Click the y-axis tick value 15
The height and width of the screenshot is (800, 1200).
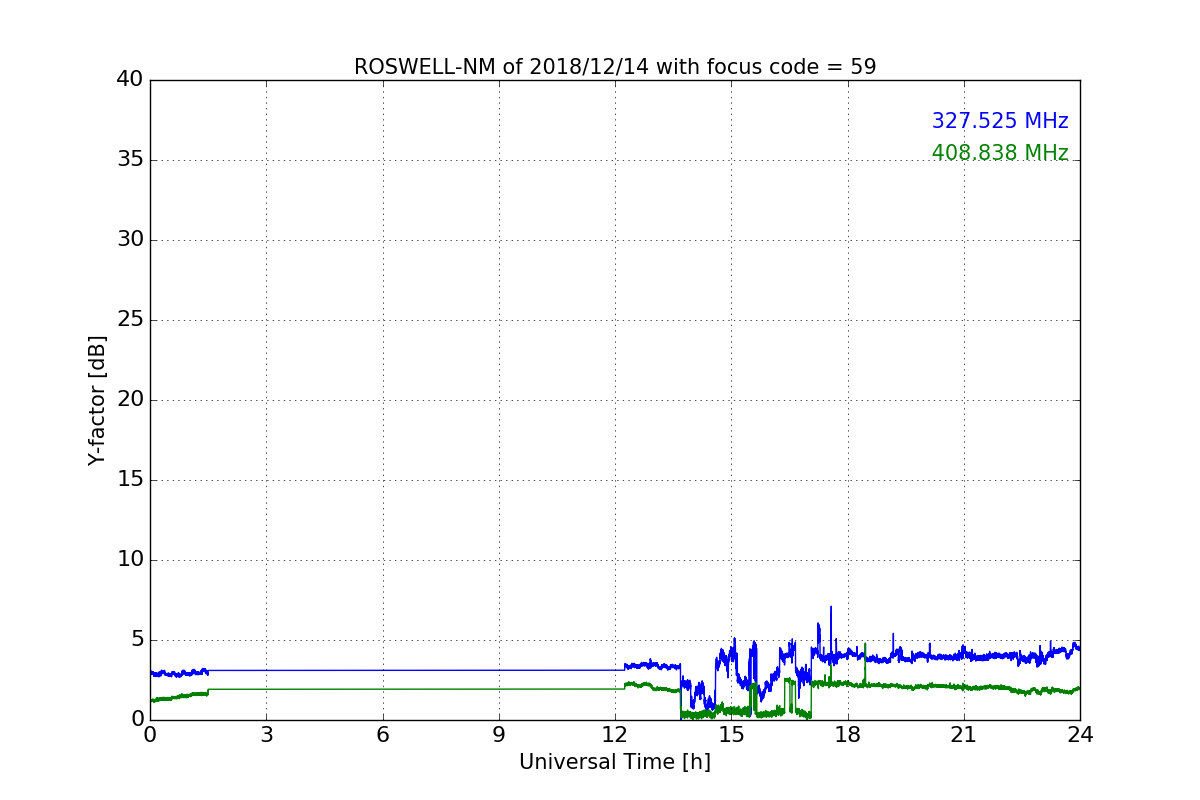[x=130, y=480]
